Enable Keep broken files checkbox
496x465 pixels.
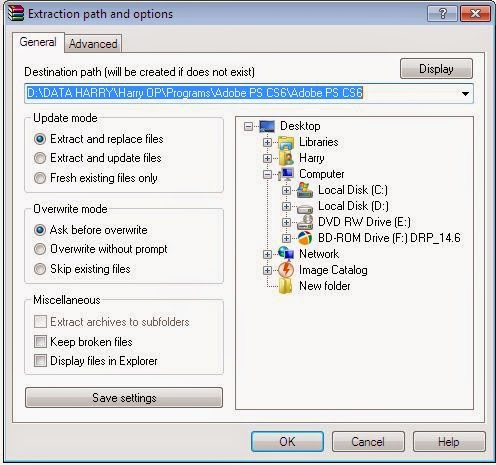40,342
